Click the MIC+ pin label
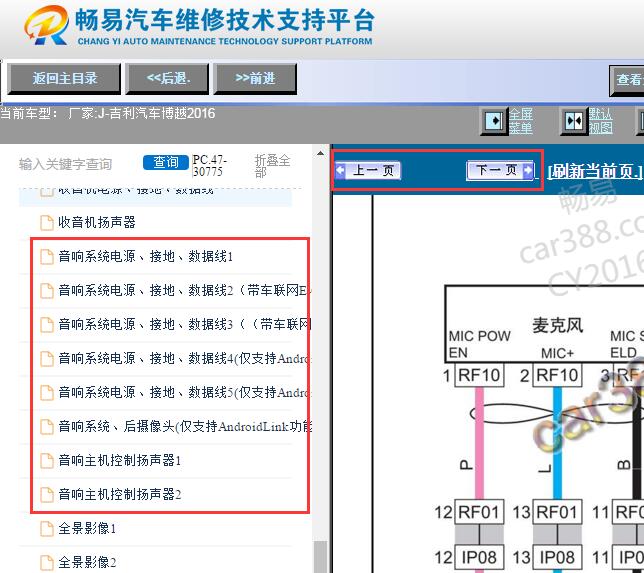644x573 pixels. click(557, 353)
